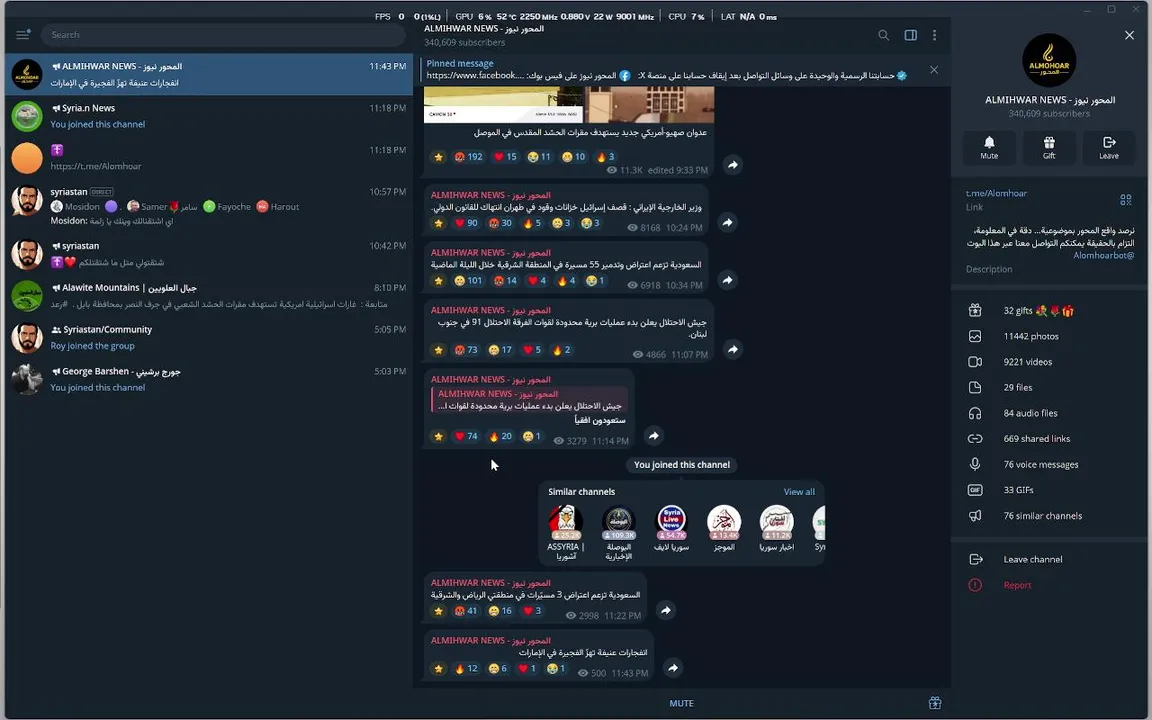1152x720 pixels.
Task: Open the hamburger main menu
Action: coord(23,35)
